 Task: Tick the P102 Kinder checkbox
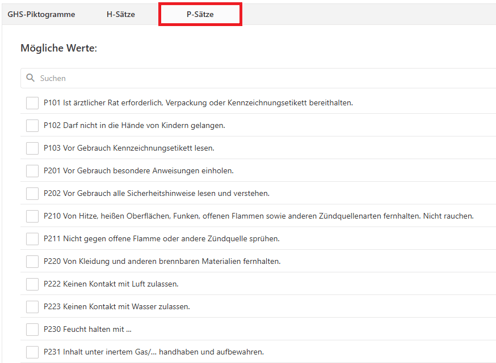(x=32, y=126)
